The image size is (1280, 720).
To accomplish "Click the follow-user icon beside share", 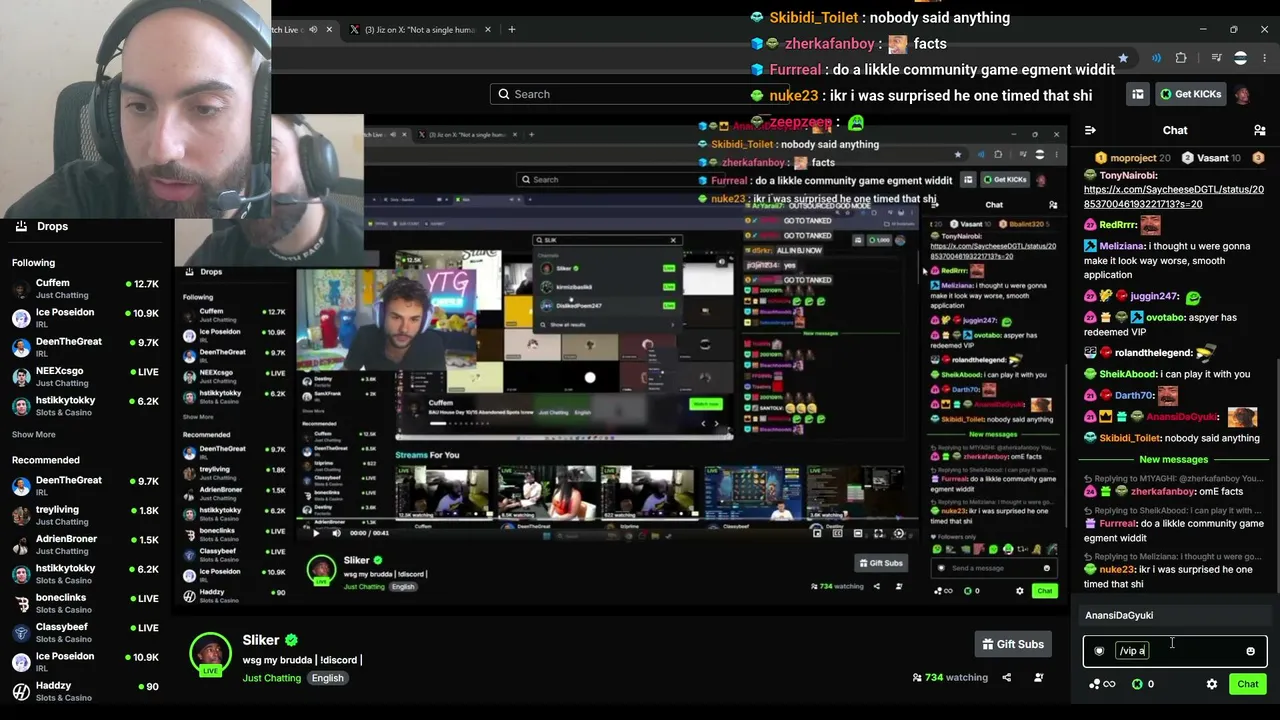I will pos(1039,677).
